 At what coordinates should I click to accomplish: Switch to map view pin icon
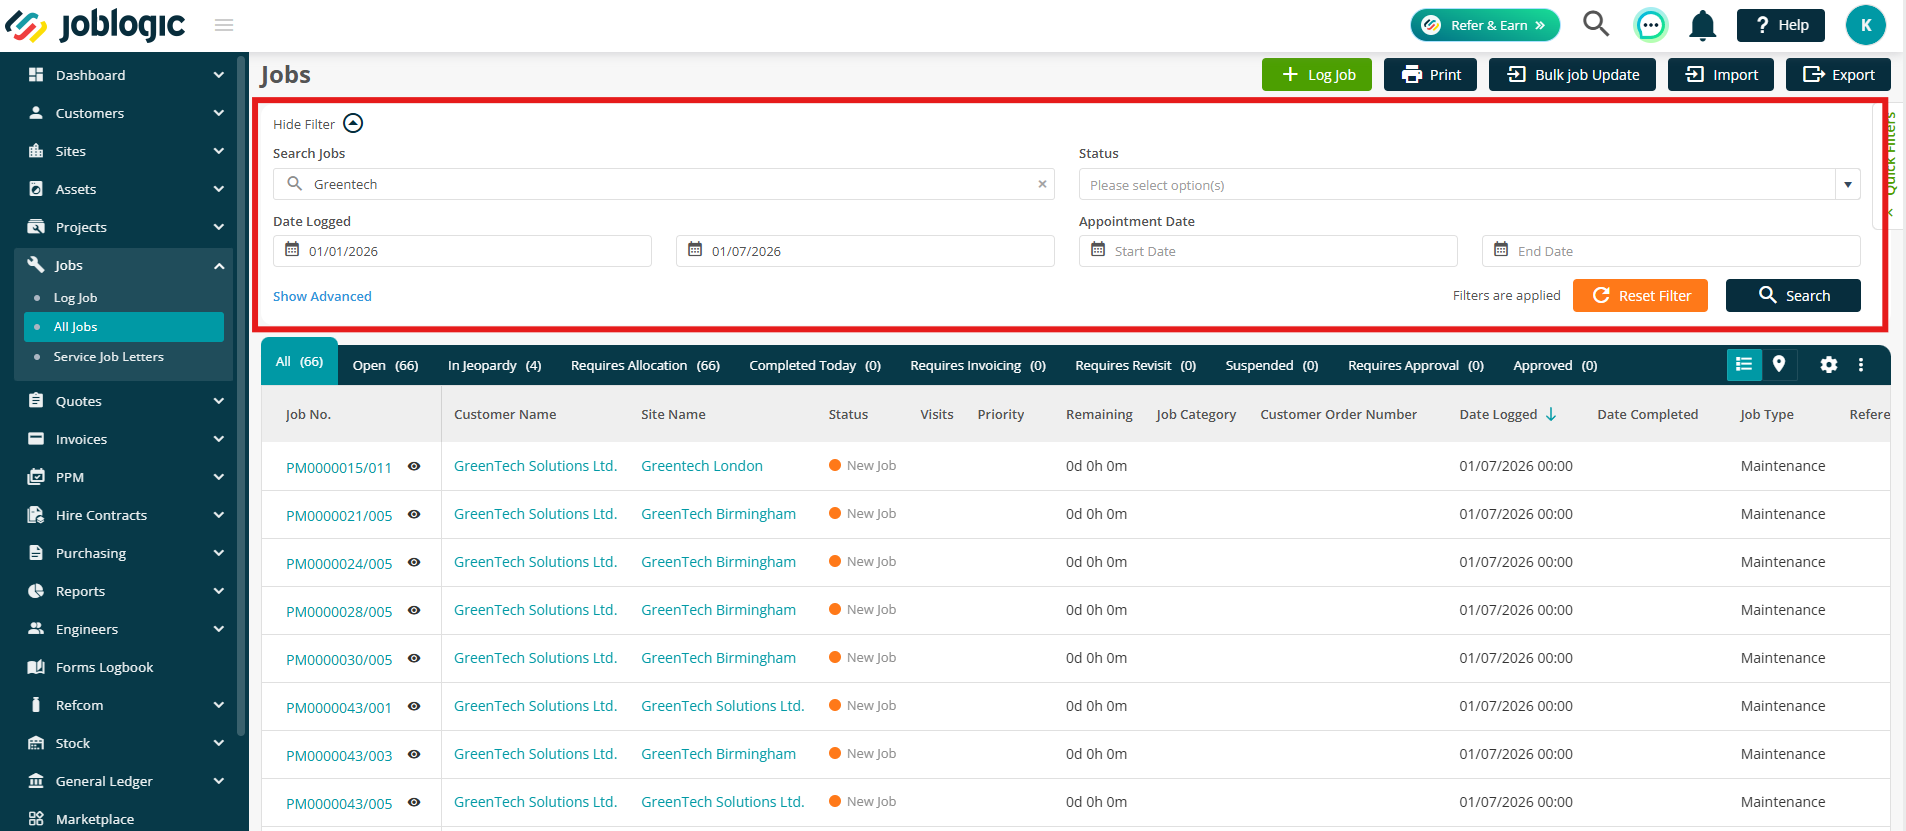(1778, 365)
